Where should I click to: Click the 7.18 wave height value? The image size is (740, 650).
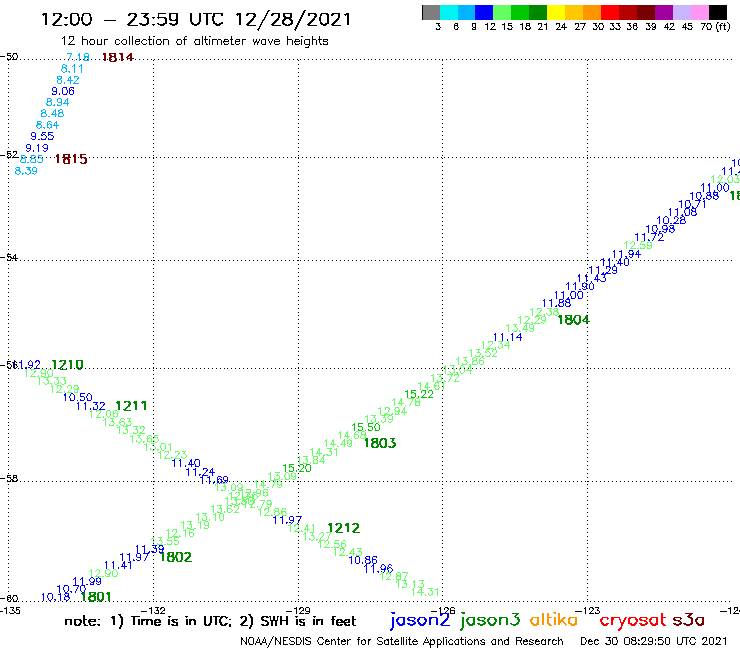point(78,57)
